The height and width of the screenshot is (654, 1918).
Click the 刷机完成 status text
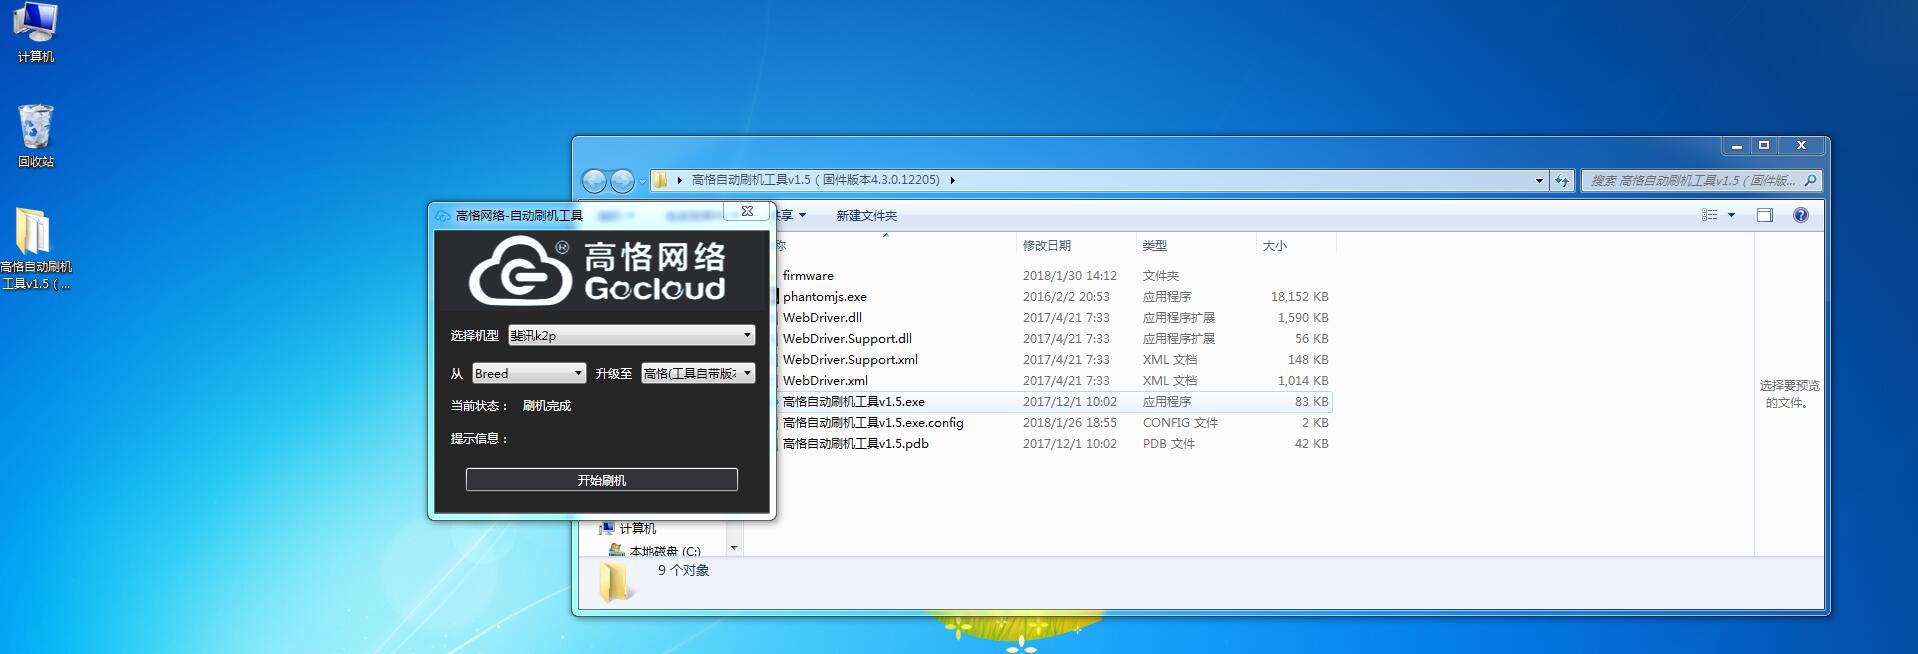pos(546,406)
